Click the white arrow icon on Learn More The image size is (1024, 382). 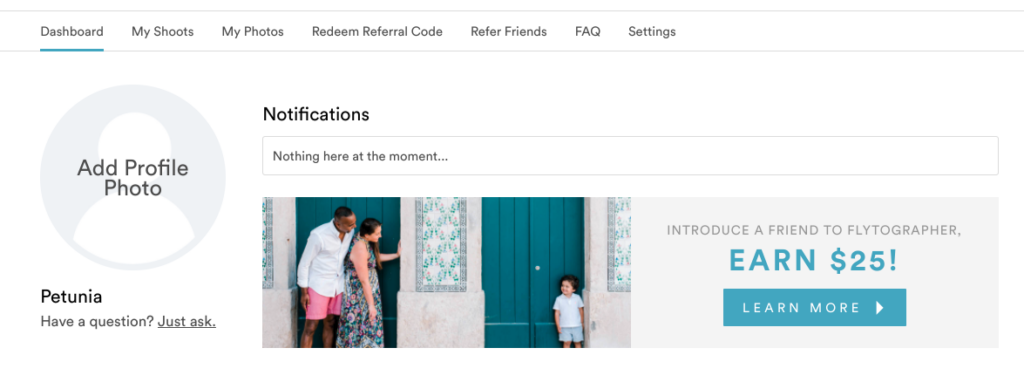pos(880,308)
